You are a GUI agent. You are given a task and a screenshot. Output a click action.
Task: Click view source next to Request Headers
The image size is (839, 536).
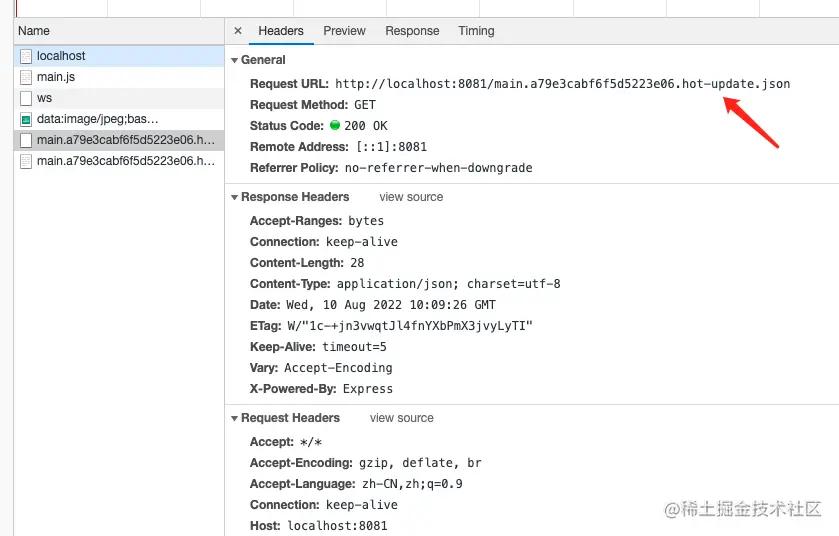(x=401, y=418)
